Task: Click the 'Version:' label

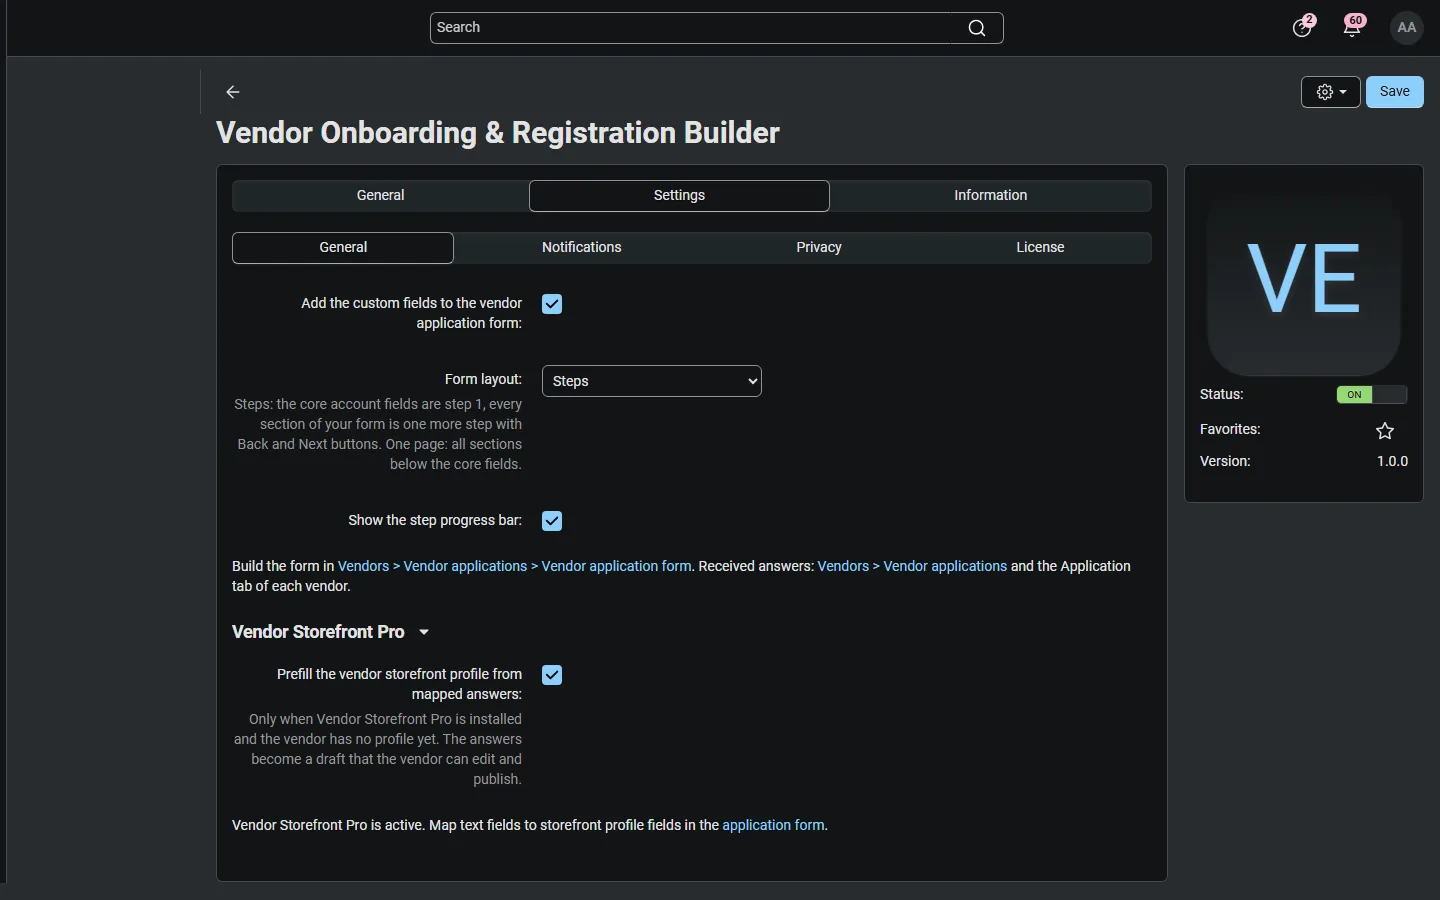Action: (1225, 462)
